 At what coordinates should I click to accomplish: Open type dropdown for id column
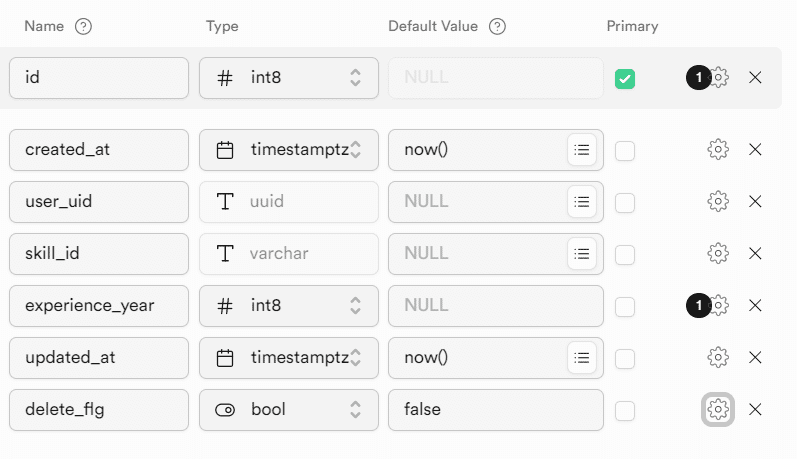(289, 77)
